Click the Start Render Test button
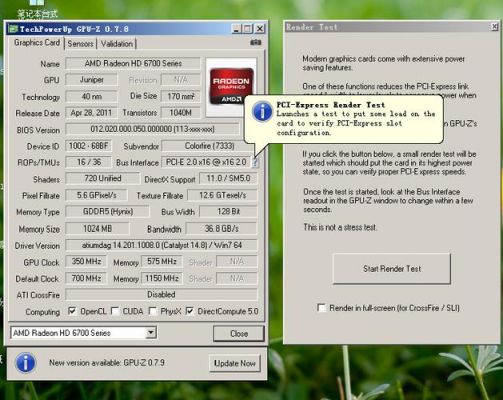The height and width of the screenshot is (400, 503). (392, 269)
